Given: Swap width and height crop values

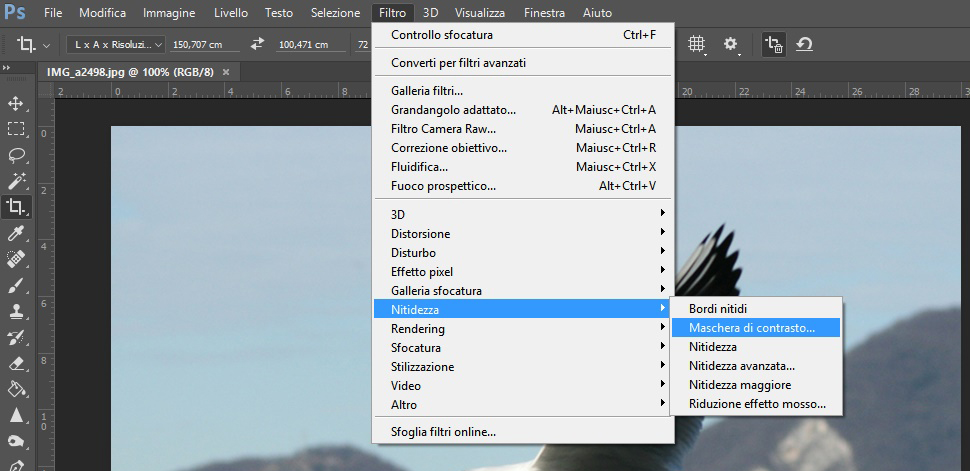Looking at the screenshot, I should point(257,44).
